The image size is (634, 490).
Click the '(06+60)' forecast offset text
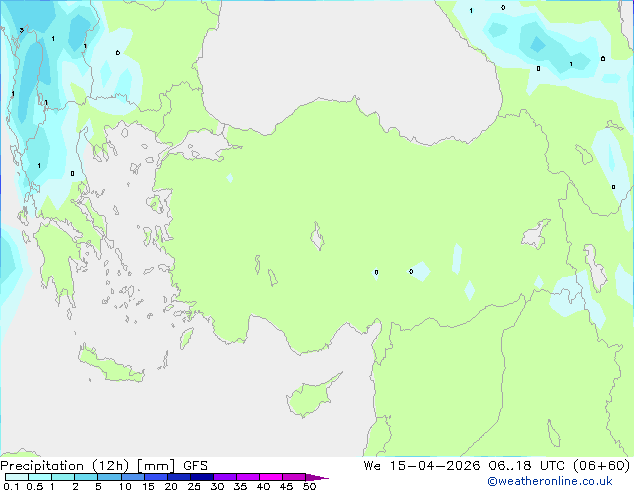click(x=602, y=465)
